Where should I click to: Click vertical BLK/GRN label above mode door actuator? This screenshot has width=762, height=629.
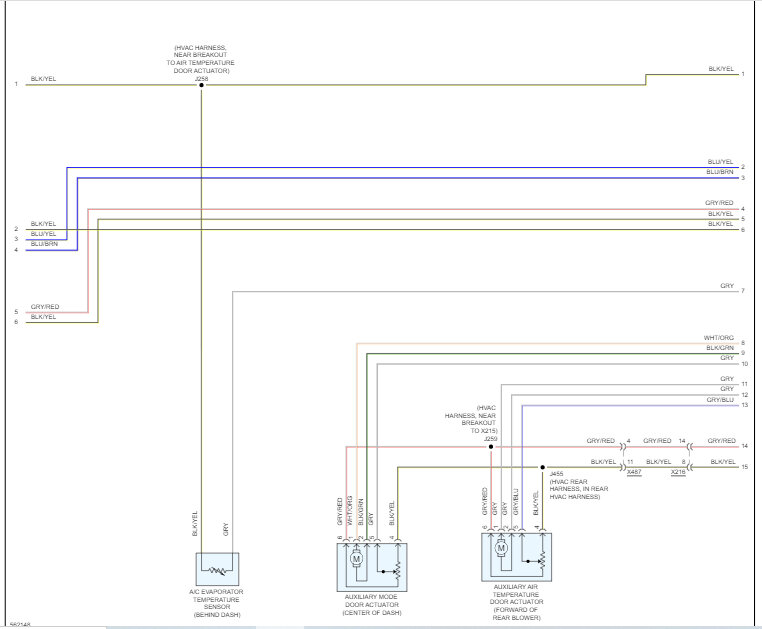(361, 512)
